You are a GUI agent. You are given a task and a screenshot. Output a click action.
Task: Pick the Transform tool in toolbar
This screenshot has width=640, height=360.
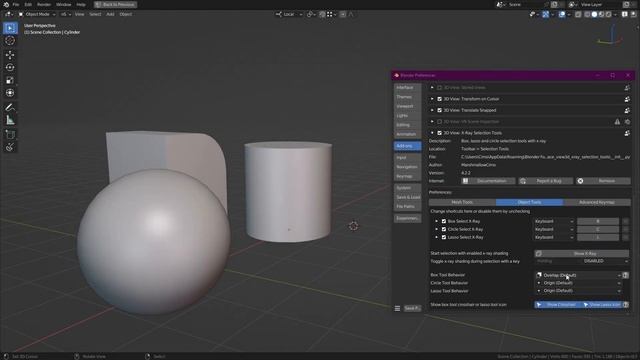(10, 93)
